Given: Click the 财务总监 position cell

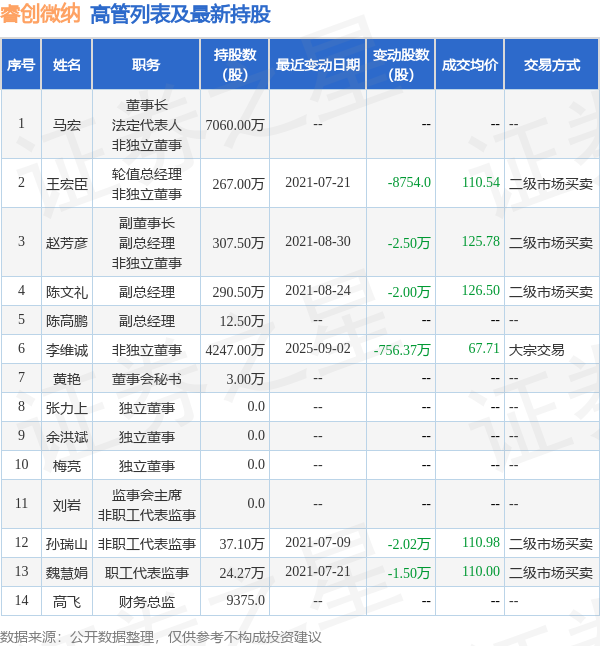Looking at the screenshot, I should (147, 602).
